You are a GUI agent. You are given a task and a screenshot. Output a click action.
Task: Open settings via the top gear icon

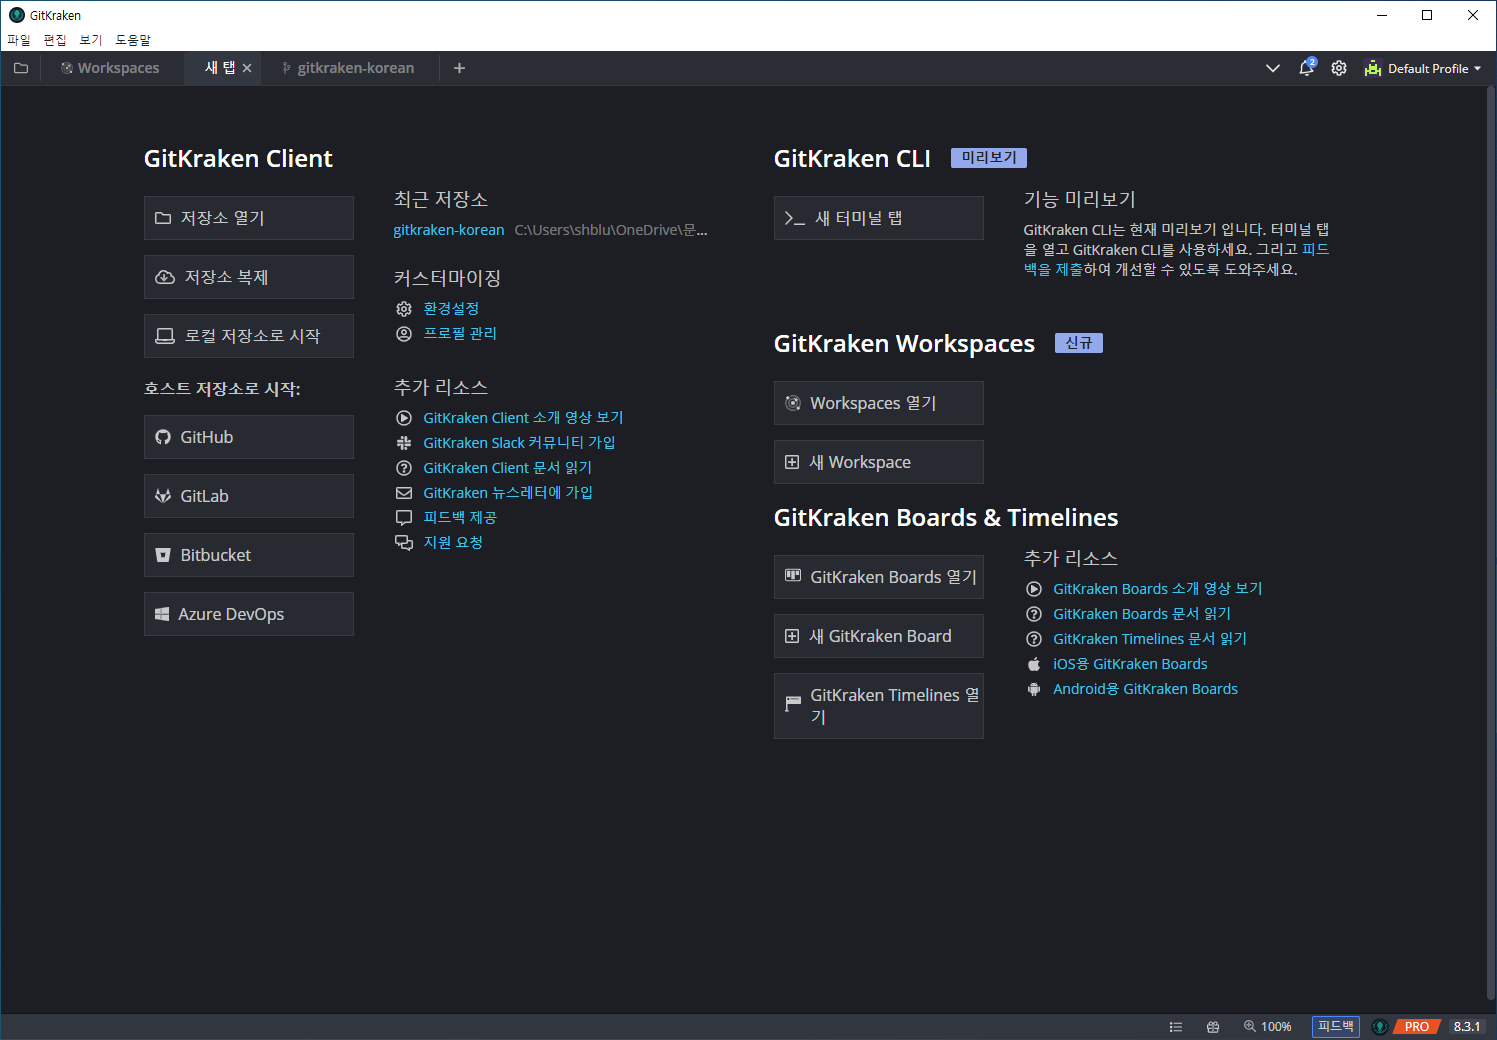1339,68
